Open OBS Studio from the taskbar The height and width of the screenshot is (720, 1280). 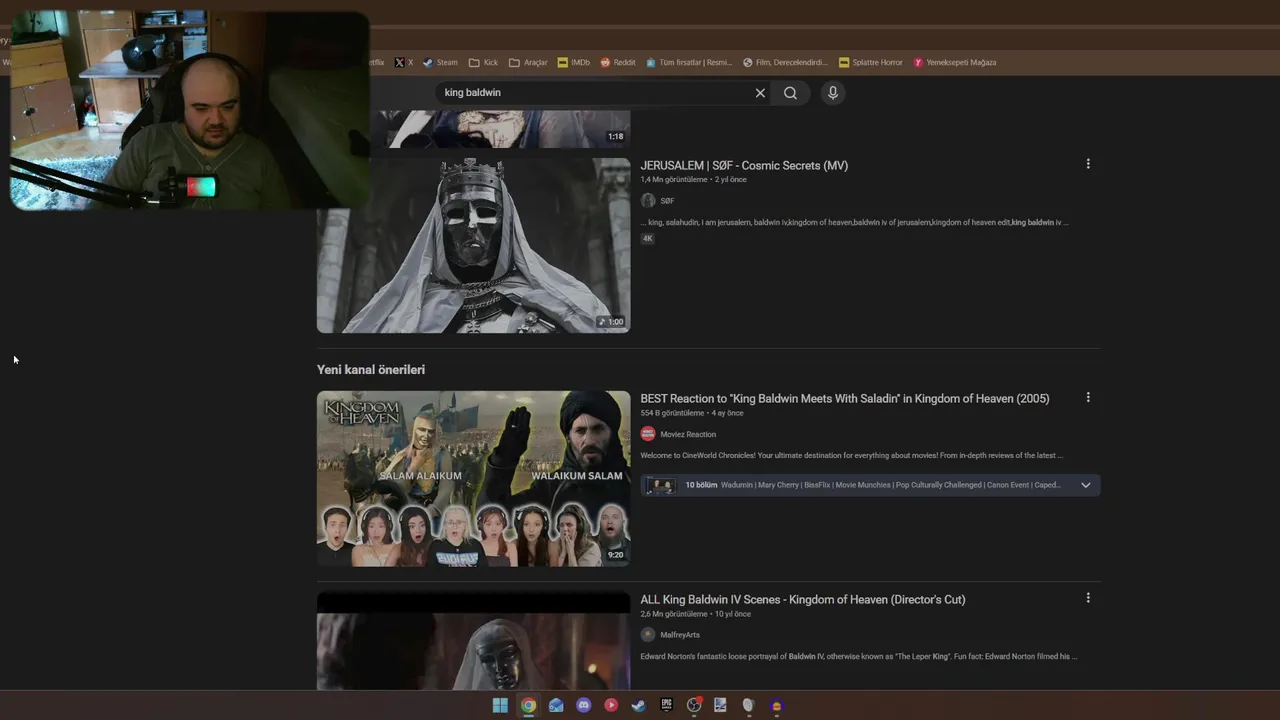point(694,705)
